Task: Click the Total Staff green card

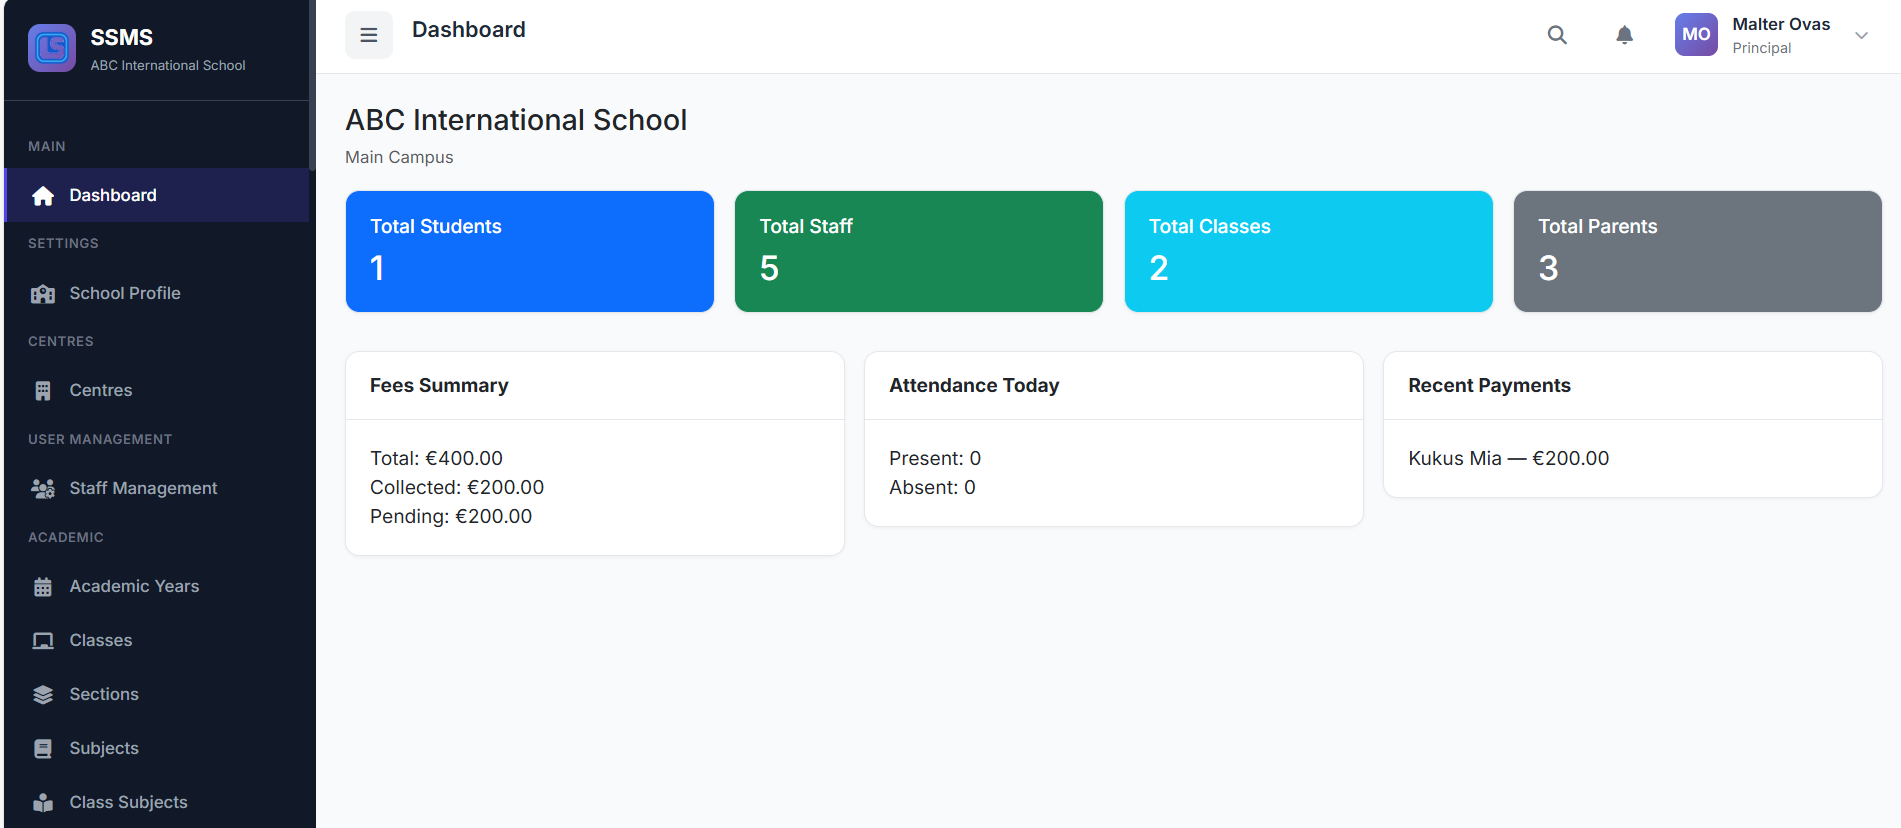Action: [x=918, y=251]
